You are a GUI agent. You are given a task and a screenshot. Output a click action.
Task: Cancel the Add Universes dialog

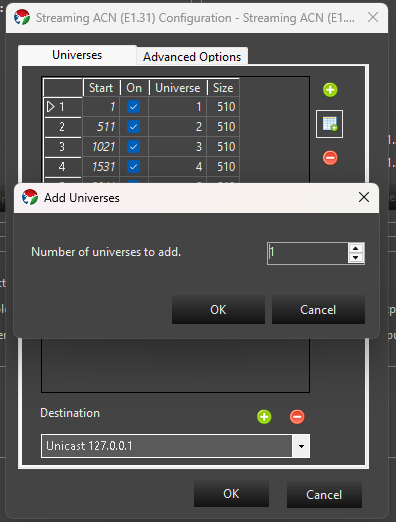coord(318,310)
